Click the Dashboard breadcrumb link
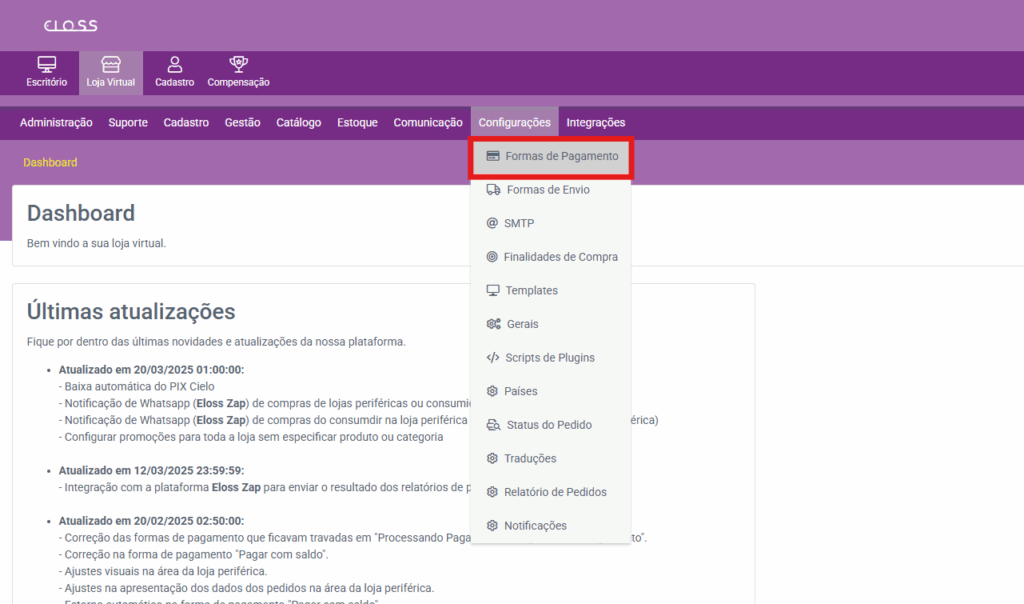This screenshot has height=604, width=1024. point(50,162)
